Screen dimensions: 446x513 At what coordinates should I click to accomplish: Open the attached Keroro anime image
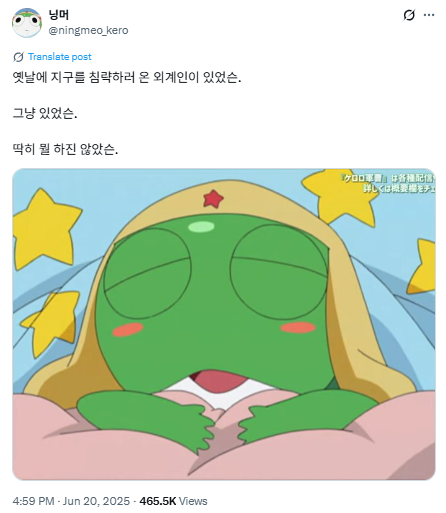(x=224, y=324)
